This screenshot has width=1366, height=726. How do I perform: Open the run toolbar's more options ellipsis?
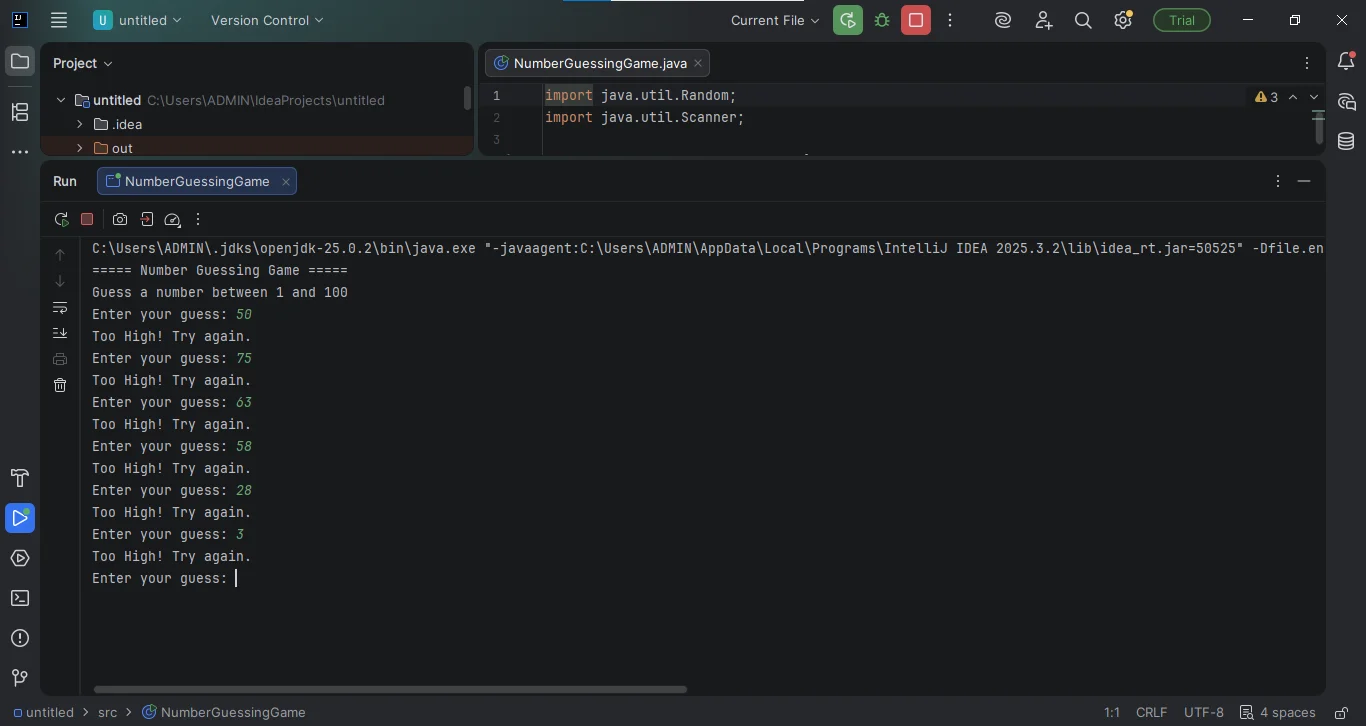198,219
